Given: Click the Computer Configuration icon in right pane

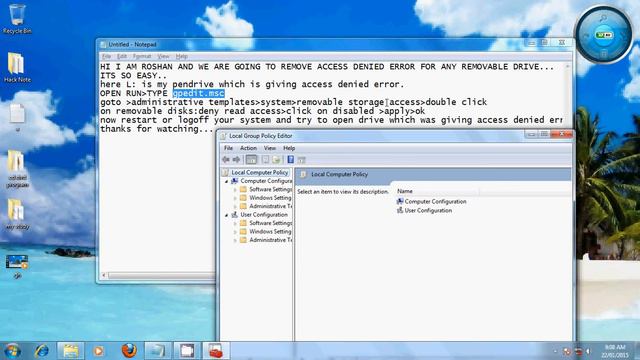Looking at the screenshot, I should point(400,201).
